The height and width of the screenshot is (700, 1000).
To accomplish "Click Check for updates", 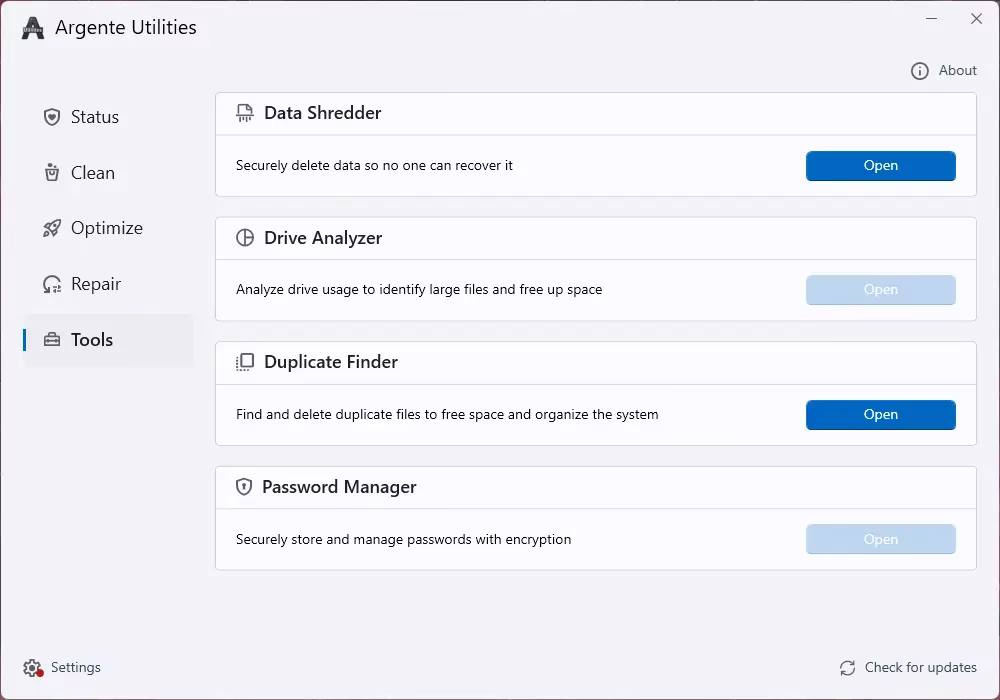I will point(920,667).
